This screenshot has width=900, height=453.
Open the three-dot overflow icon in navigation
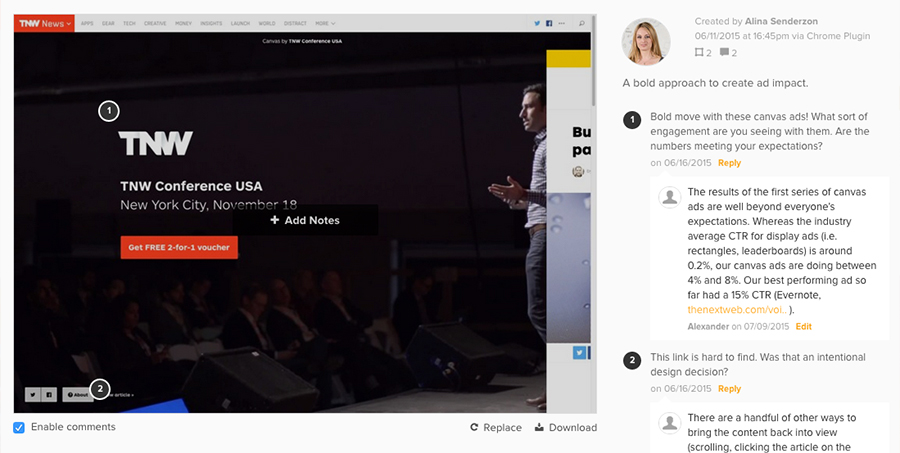pos(561,24)
